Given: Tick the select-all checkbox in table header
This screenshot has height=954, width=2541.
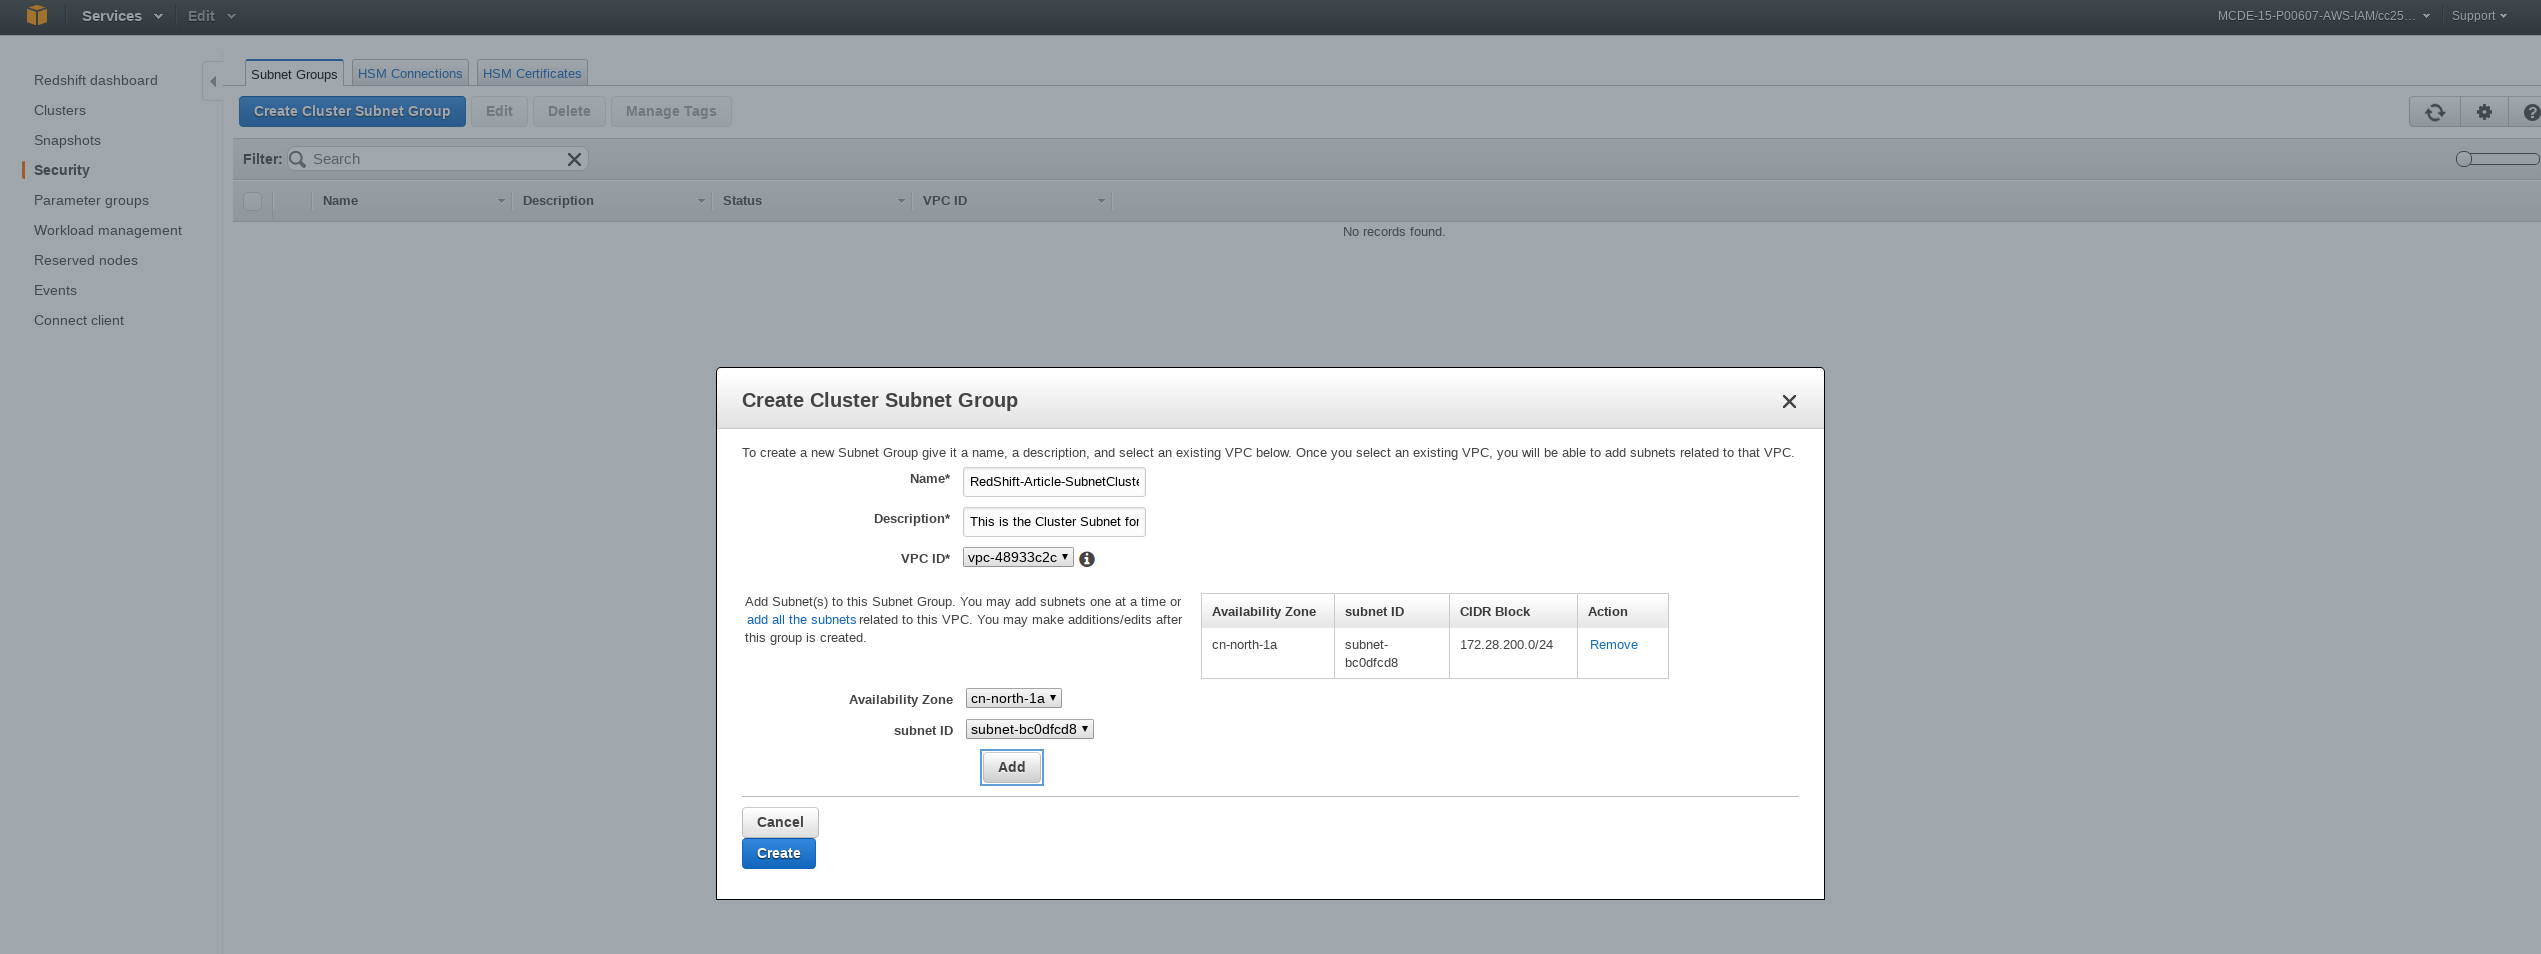Looking at the screenshot, I should [x=253, y=201].
